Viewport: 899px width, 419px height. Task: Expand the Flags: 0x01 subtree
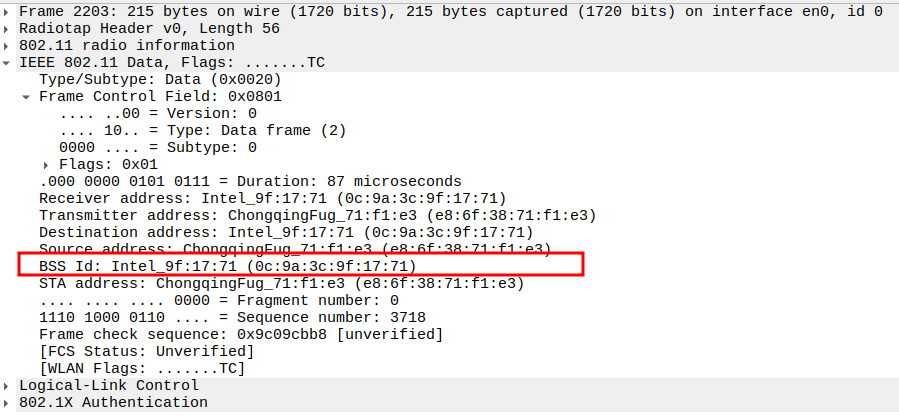tap(47, 164)
